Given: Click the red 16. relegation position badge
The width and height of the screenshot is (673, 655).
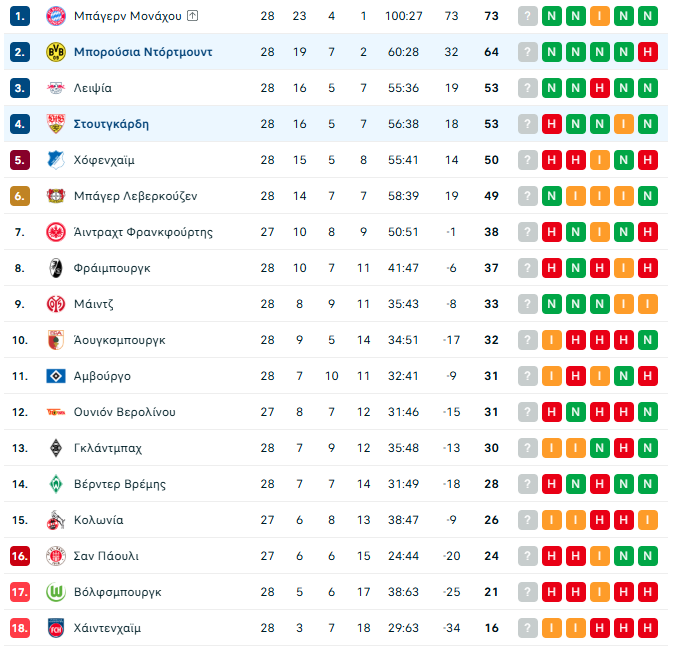Looking at the screenshot, I should (20, 556).
